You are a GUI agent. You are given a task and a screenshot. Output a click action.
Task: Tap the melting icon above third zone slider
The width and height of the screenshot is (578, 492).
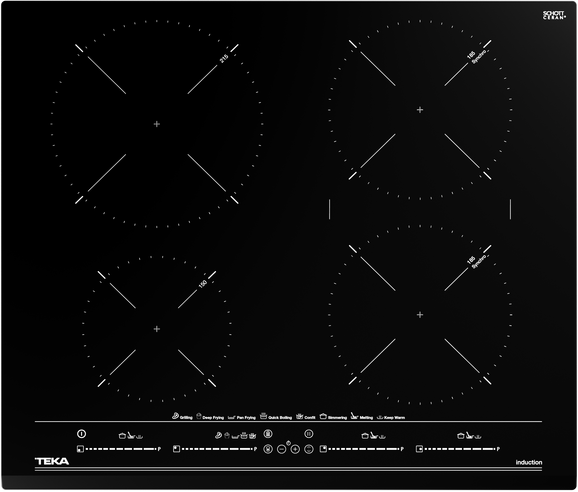pyautogui.click(x=373, y=436)
